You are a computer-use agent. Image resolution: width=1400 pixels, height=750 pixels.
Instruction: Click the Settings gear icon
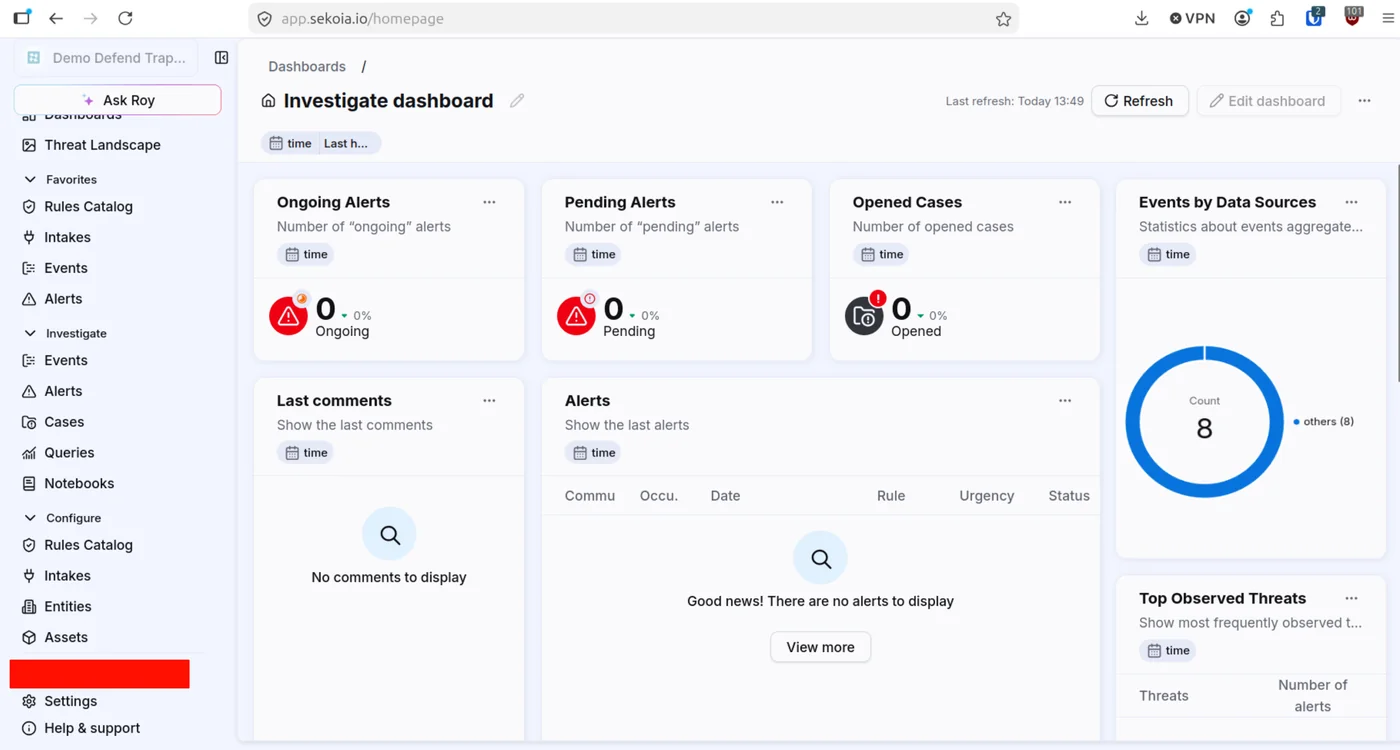pyautogui.click(x=29, y=702)
